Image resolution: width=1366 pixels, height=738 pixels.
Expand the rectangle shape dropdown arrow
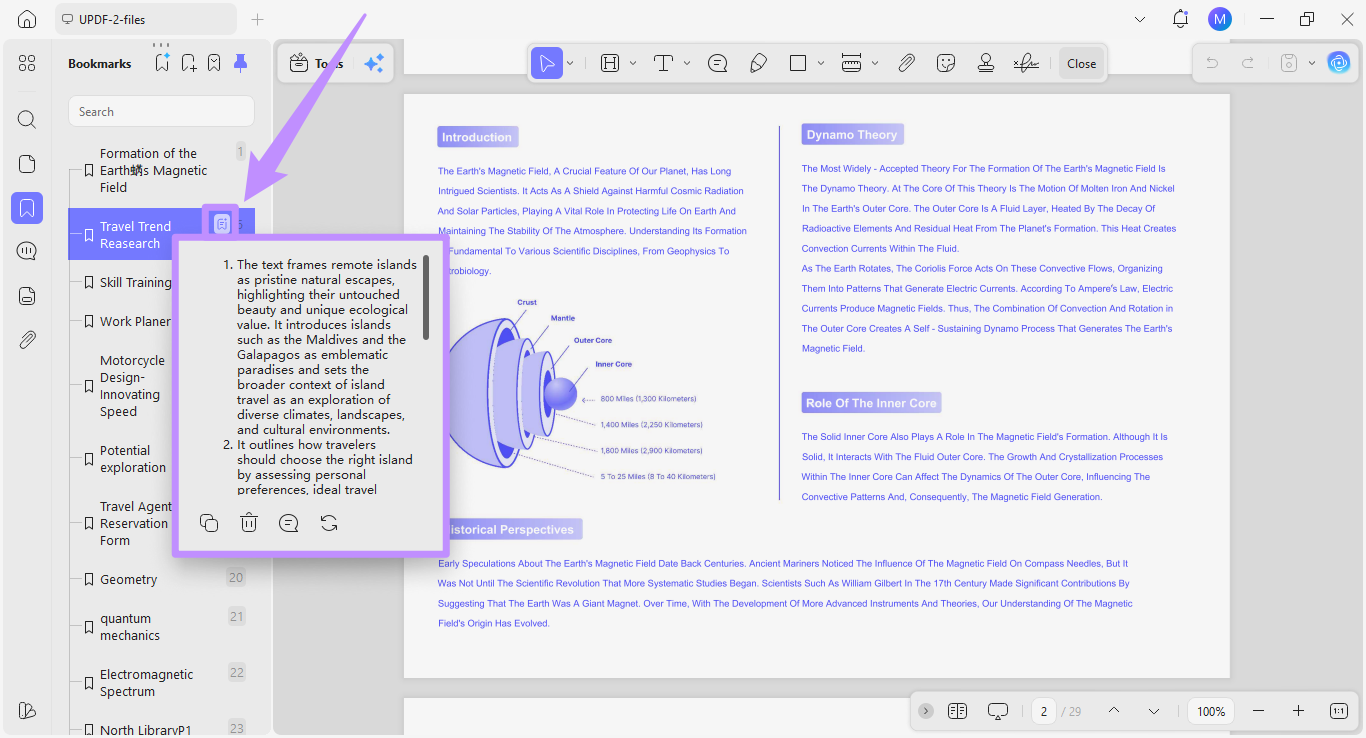821,63
